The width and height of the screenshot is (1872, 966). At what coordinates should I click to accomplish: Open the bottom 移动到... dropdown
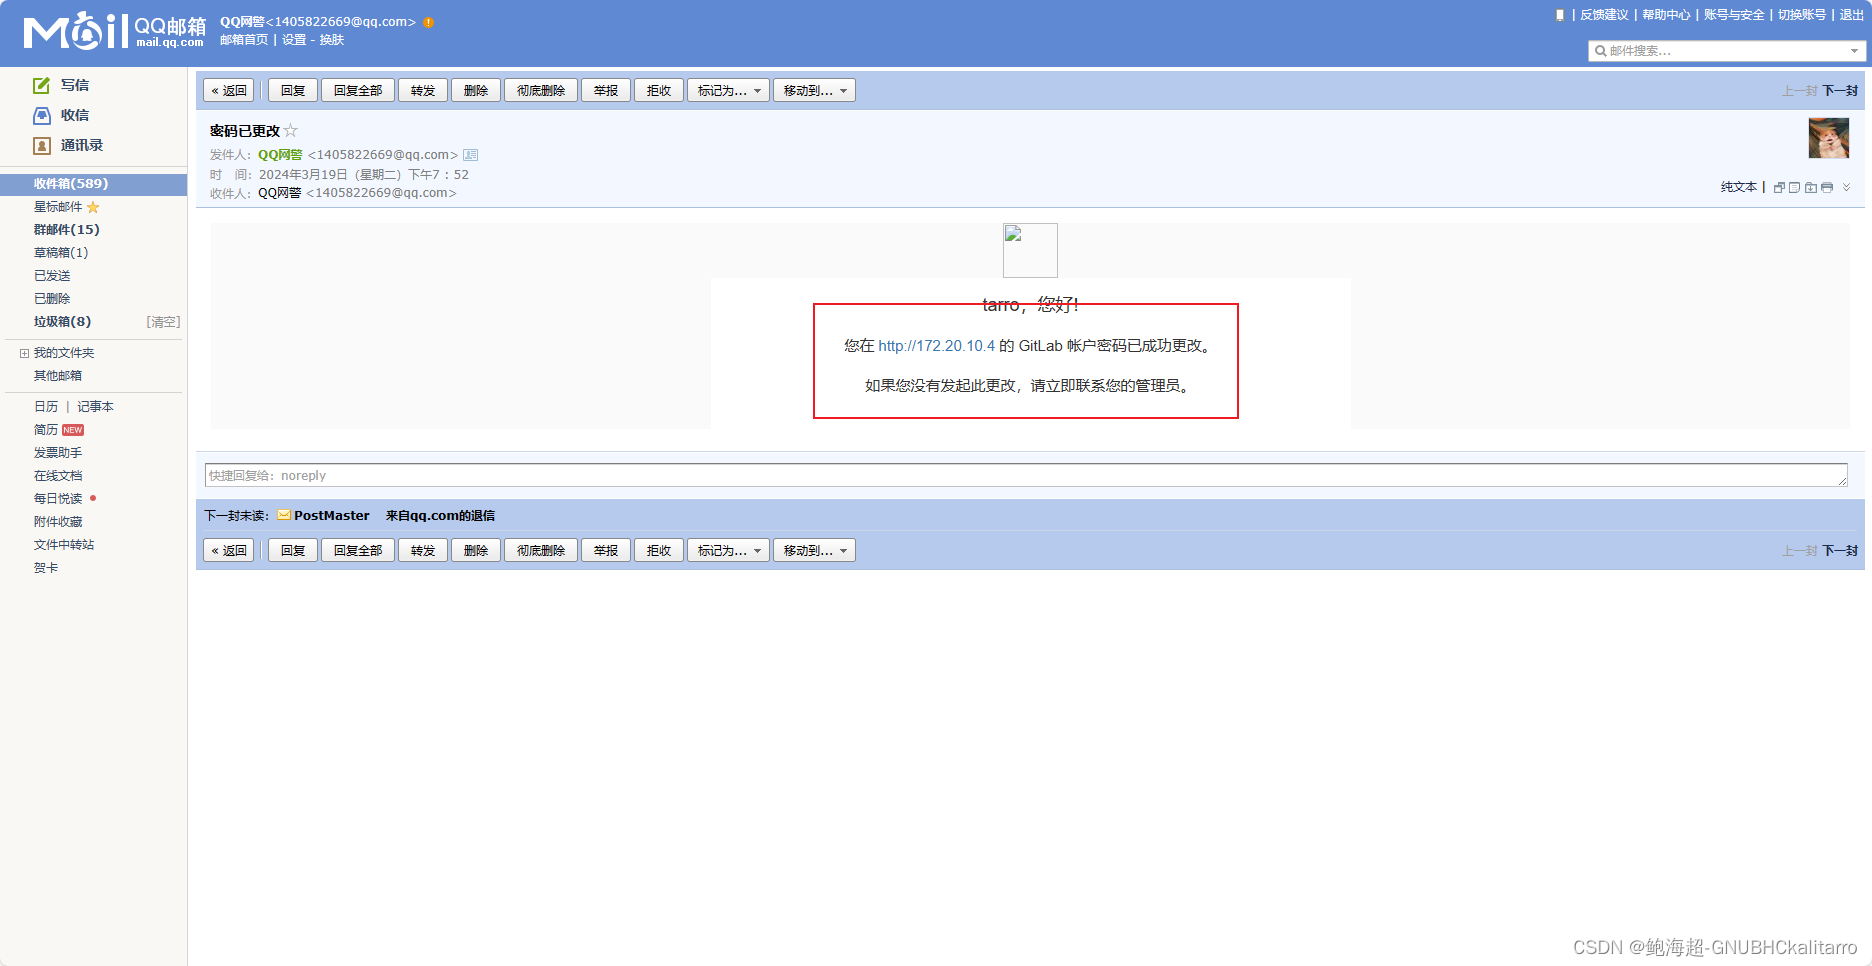click(814, 551)
